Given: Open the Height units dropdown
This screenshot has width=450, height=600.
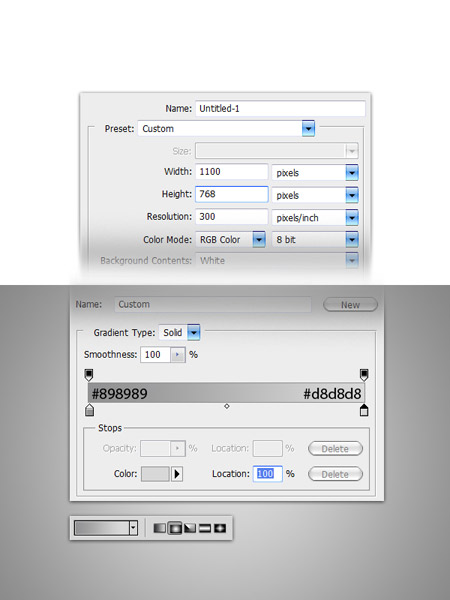Looking at the screenshot, I should pos(352,195).
